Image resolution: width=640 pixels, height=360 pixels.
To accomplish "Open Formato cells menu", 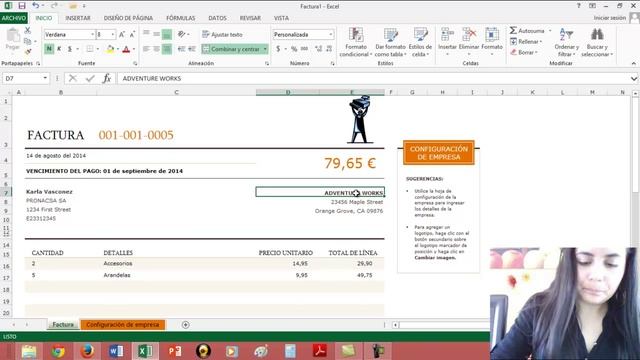I will (x=492, y=42).
